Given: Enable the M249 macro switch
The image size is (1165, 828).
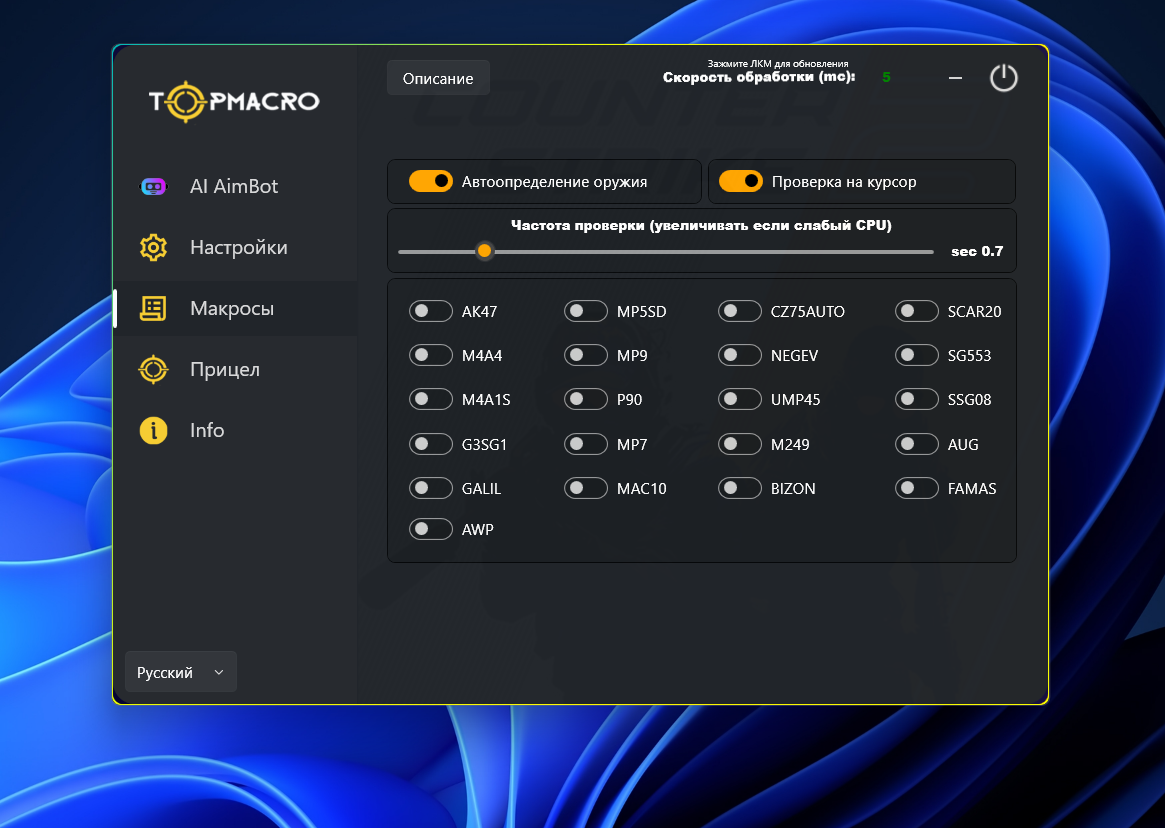Looking at the screenshot, I should pos(740,444).
